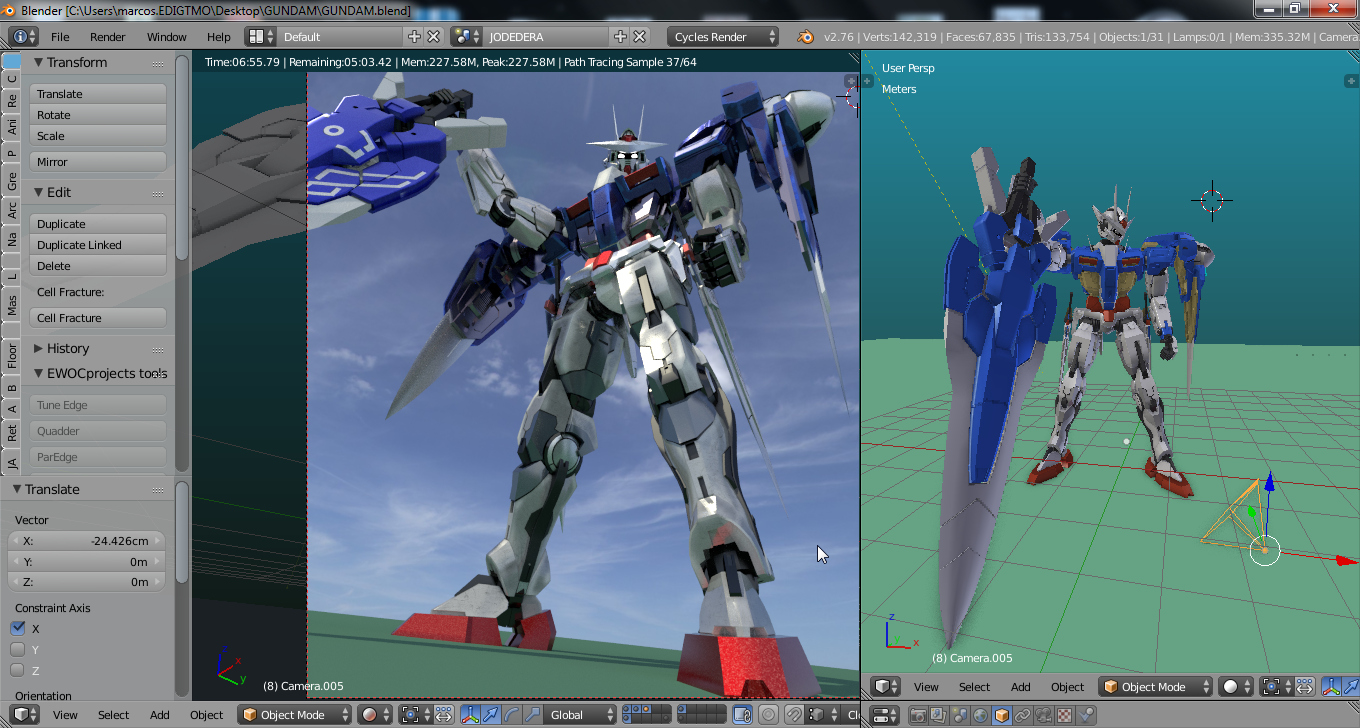Open the Object Data properties tab
The image size is (1360, 728).
pos(1046,715)
